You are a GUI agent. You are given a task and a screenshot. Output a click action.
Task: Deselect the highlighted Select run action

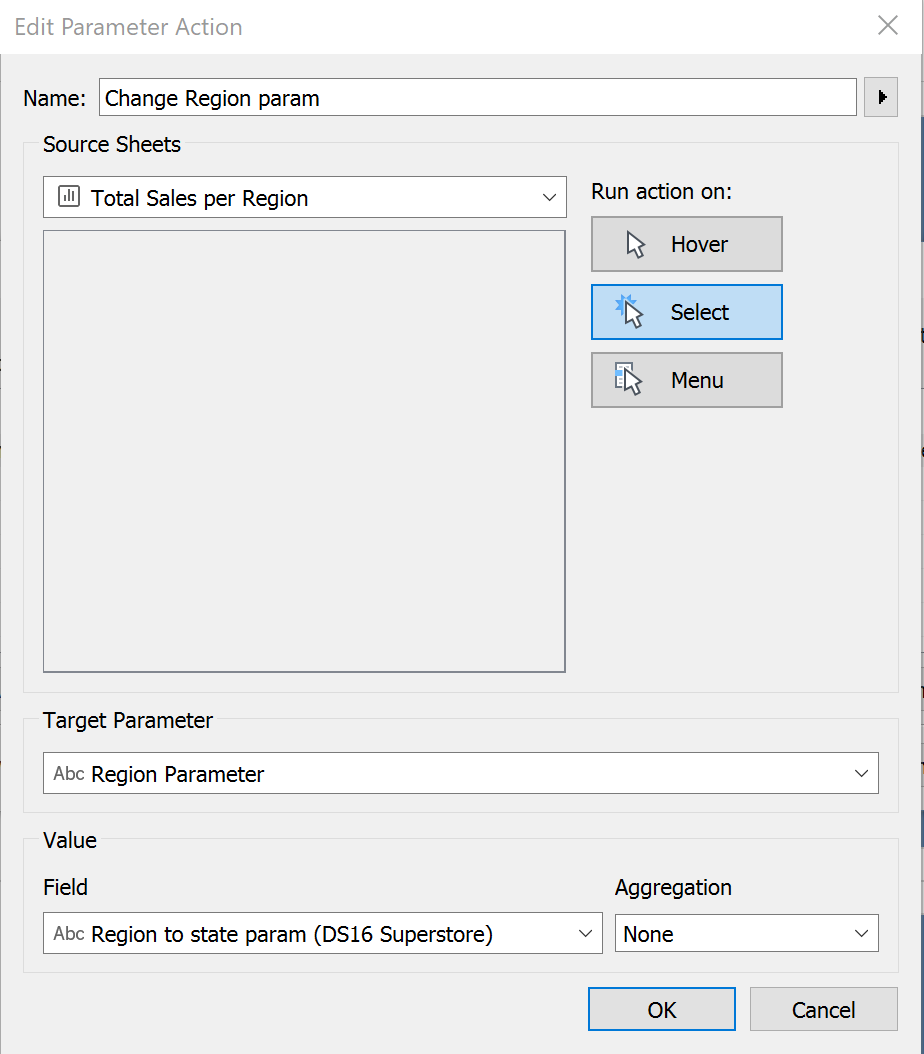686,312
